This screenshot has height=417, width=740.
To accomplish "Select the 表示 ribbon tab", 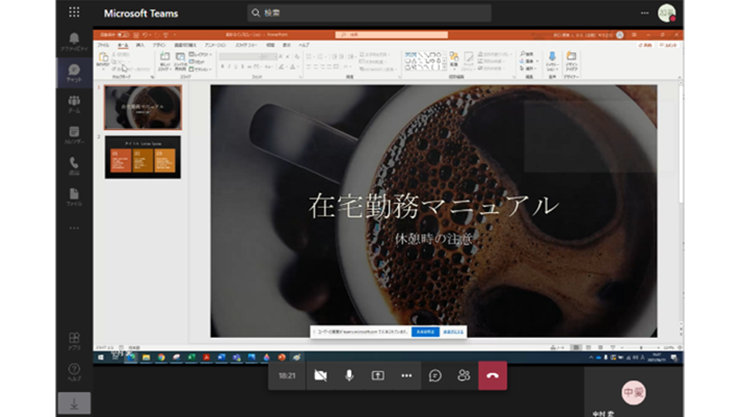I will point(286,45).
